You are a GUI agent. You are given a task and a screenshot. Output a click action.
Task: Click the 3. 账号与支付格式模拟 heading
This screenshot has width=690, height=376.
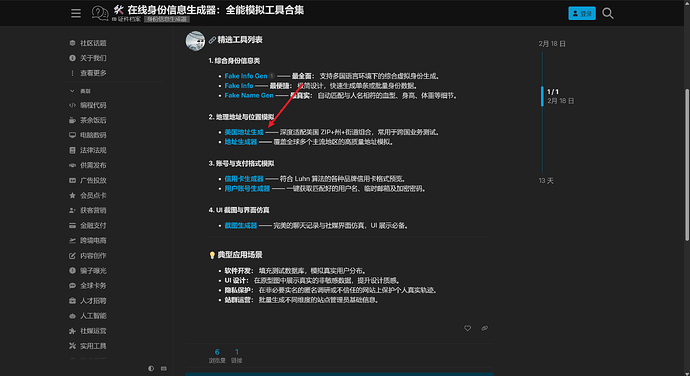pyautogui.click(x=241, y=163)
